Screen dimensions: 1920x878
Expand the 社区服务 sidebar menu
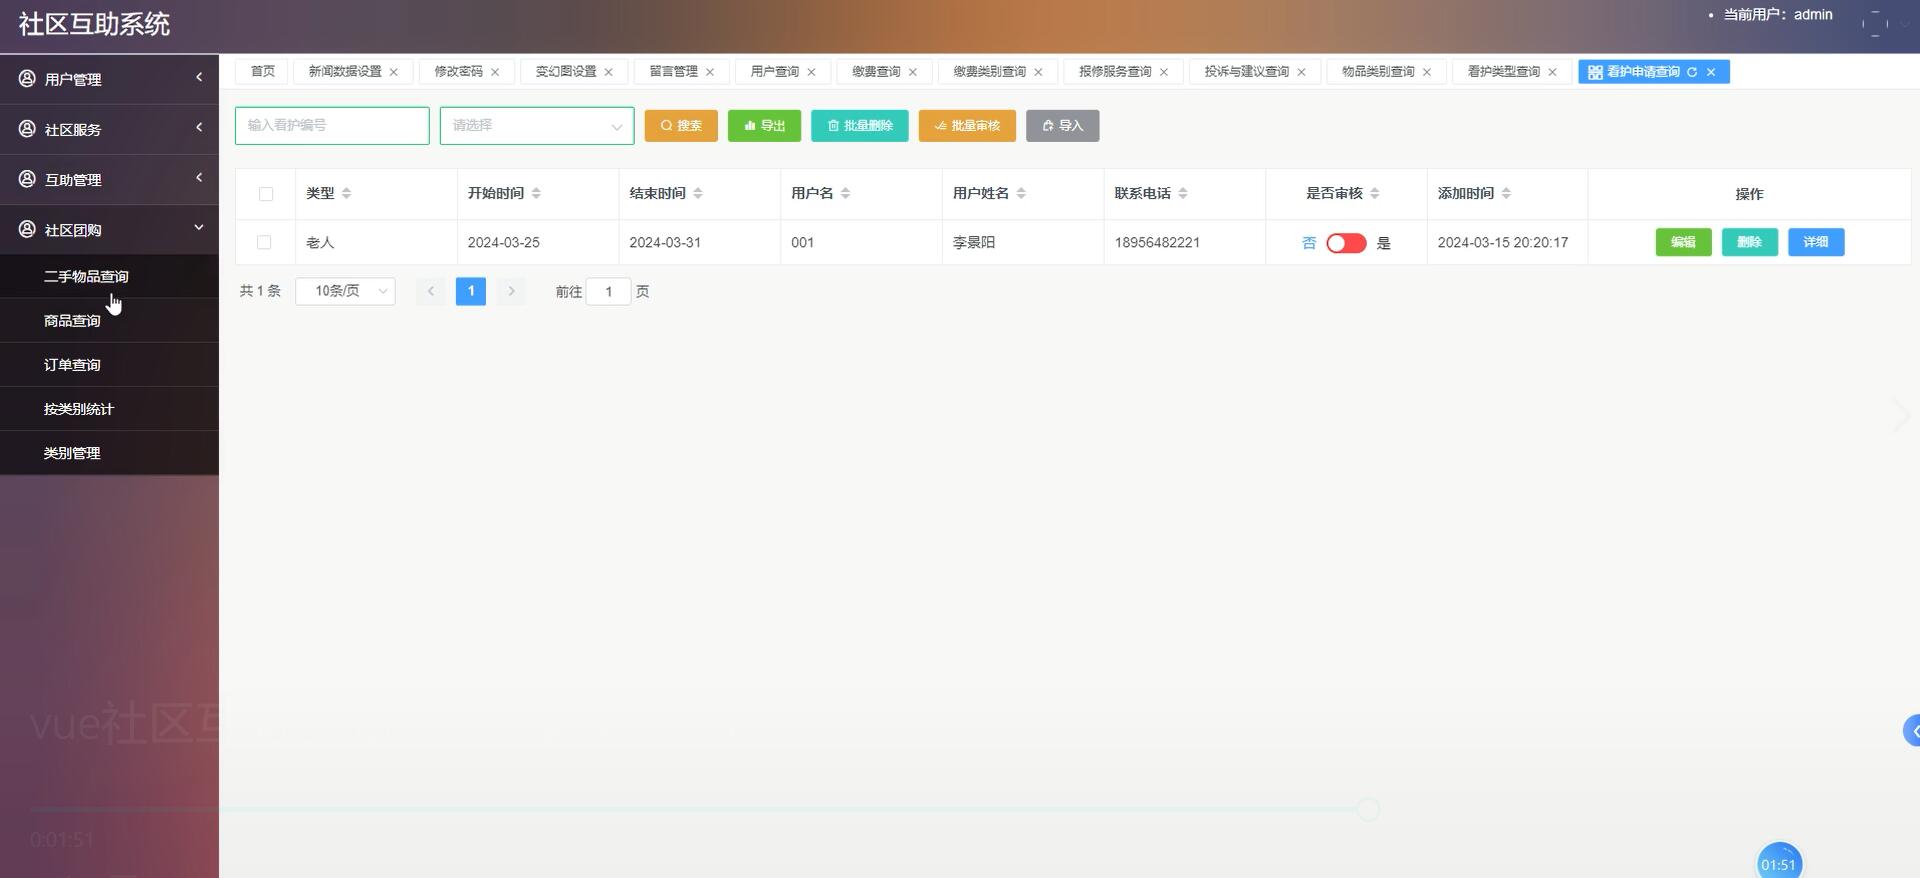click(109, 129)
